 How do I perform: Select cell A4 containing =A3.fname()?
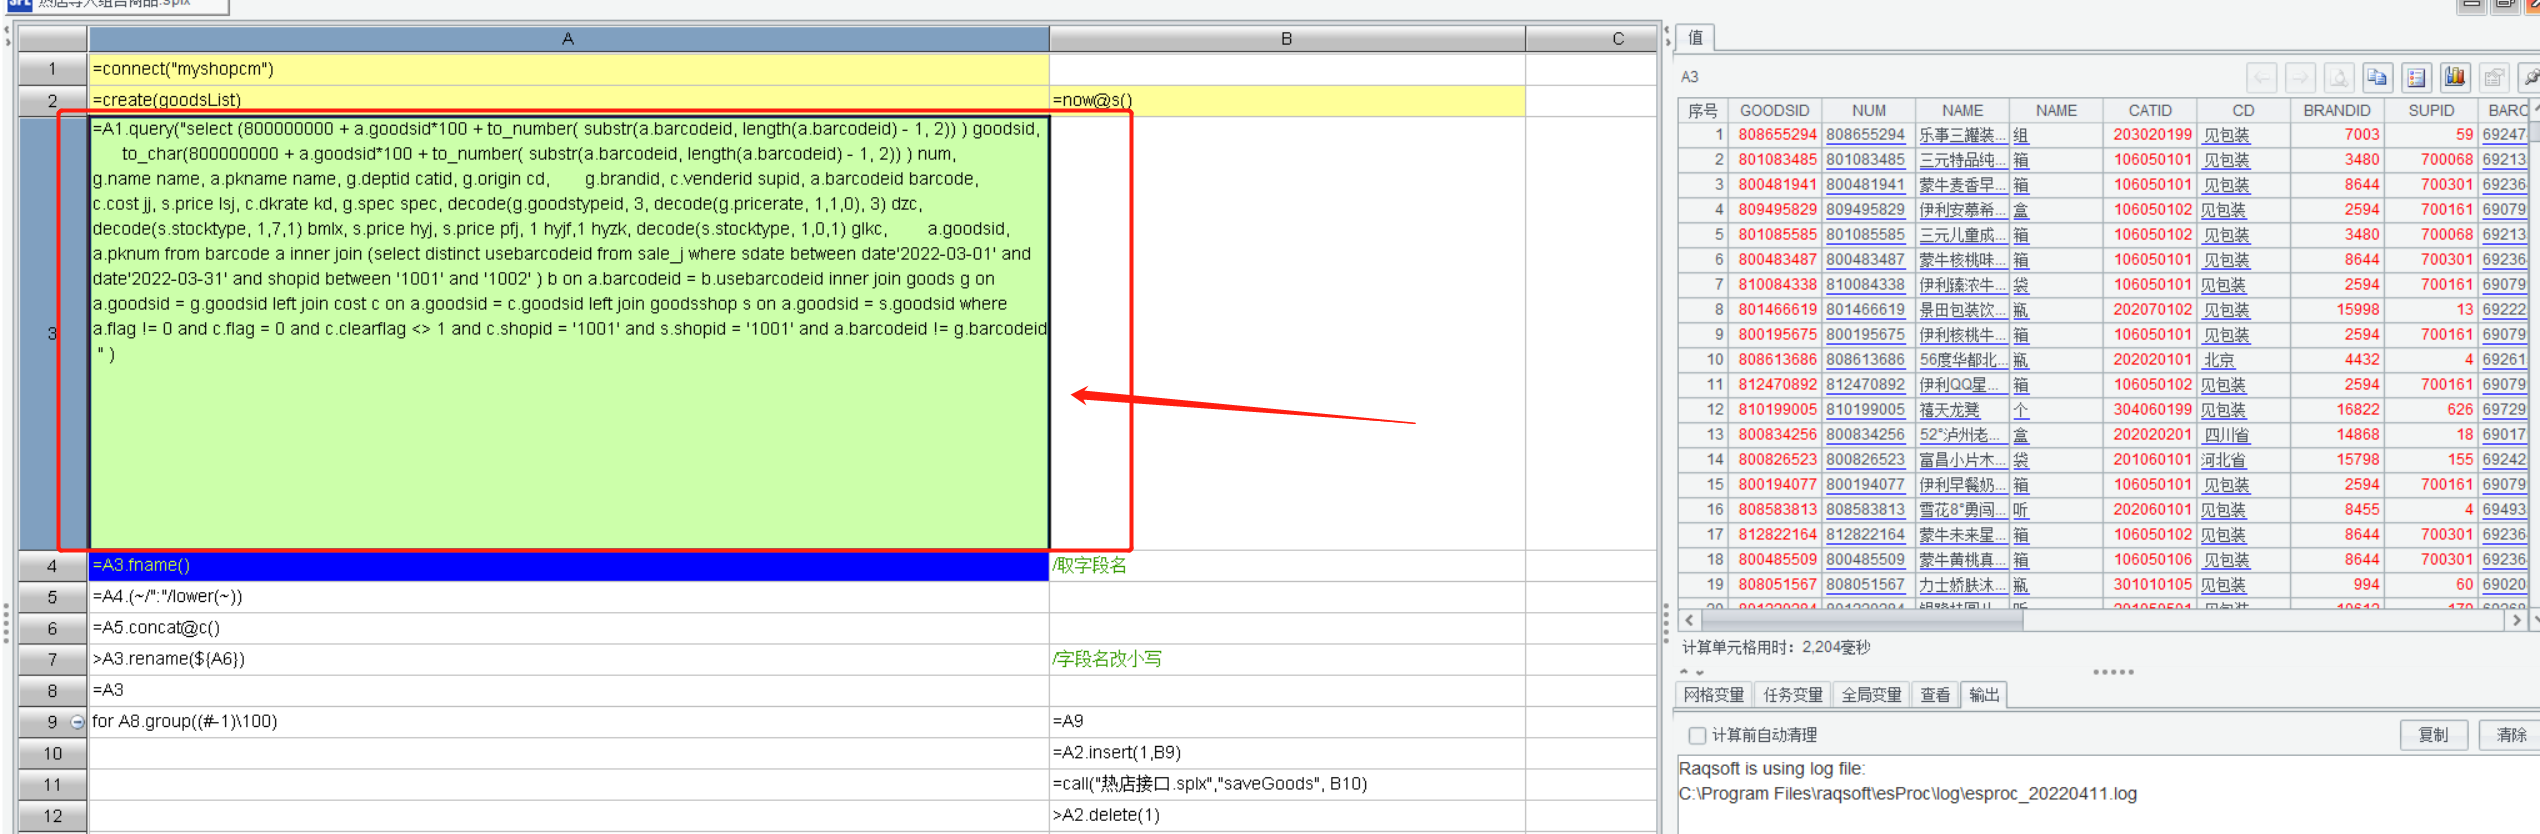568,565
